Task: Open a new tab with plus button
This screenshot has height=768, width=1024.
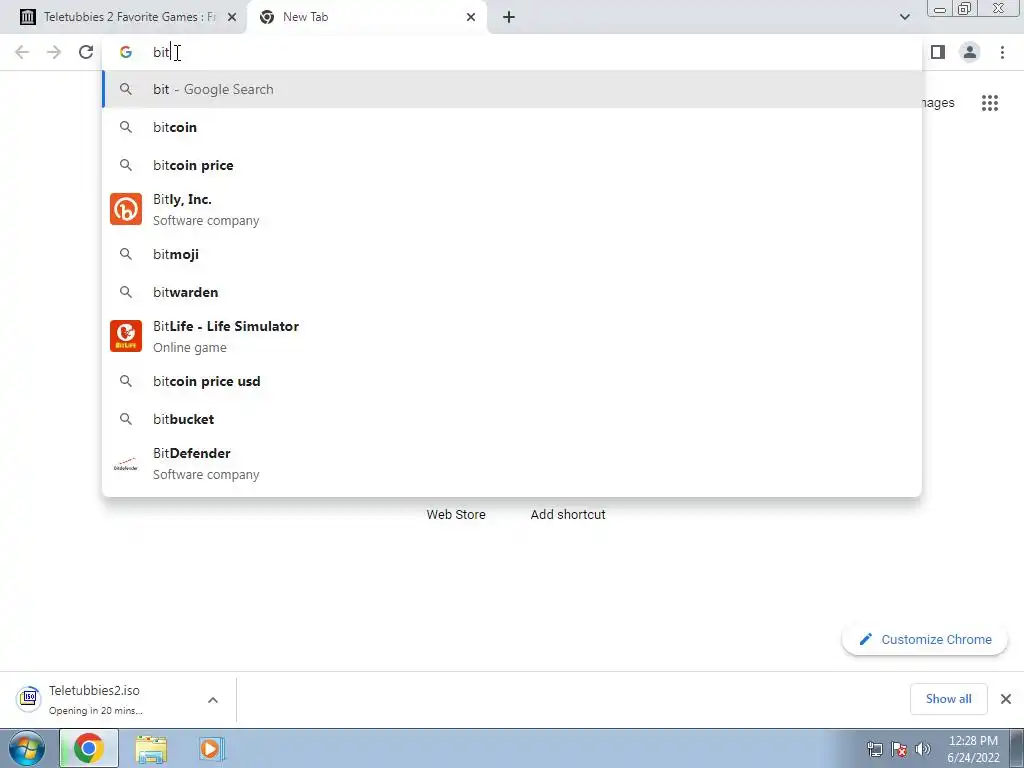Action: pyautogui.click(x=509, y=17)
